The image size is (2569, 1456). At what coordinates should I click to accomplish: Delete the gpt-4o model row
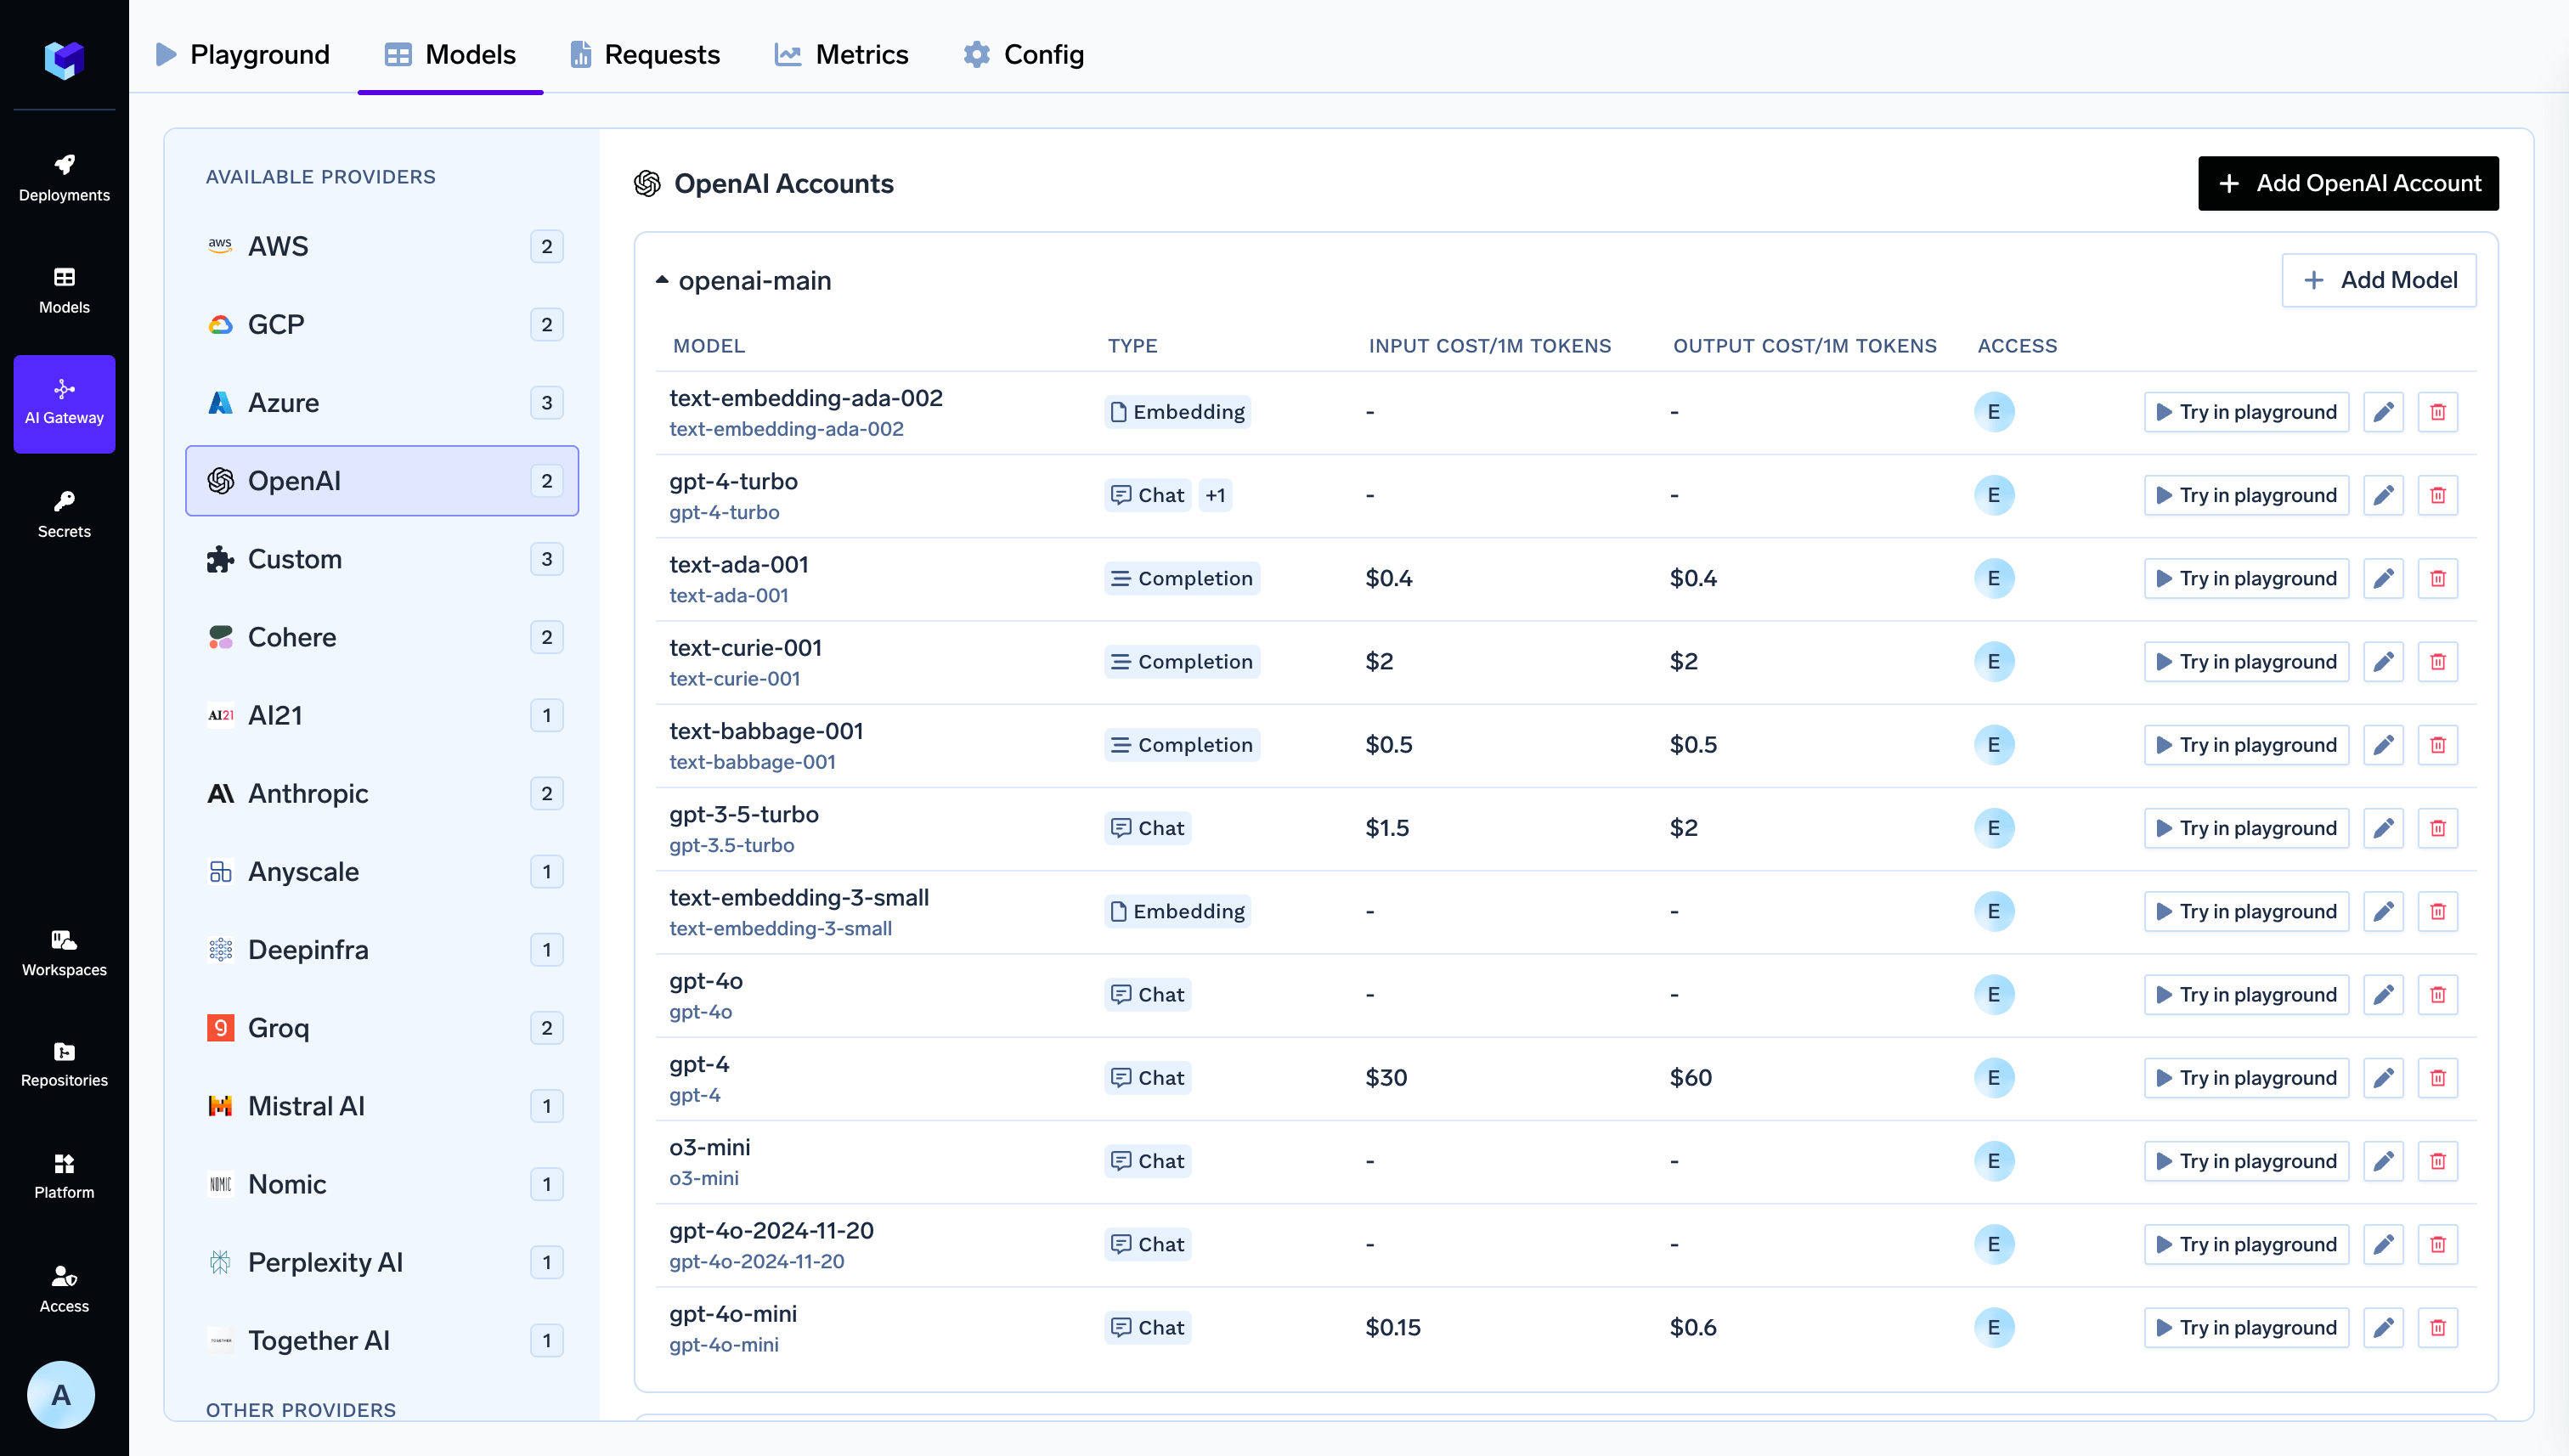(x=2438, y=995)
